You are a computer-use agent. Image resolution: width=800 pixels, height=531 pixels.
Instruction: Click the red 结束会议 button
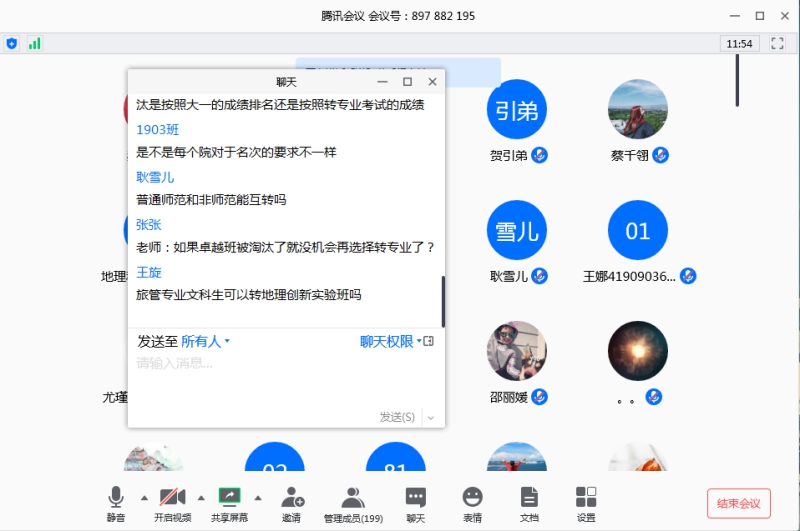click(x=739, y=503)
